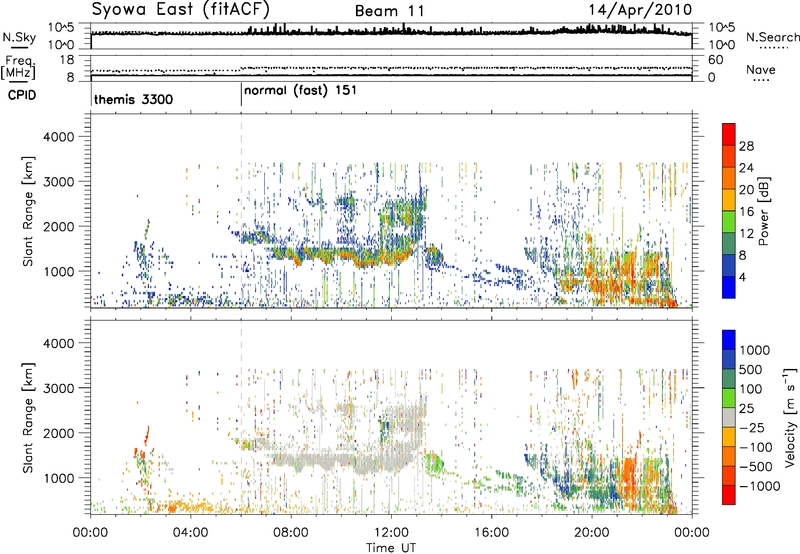Click the 'Time UT' axis title
800x554 pixels.
[391, 548]
